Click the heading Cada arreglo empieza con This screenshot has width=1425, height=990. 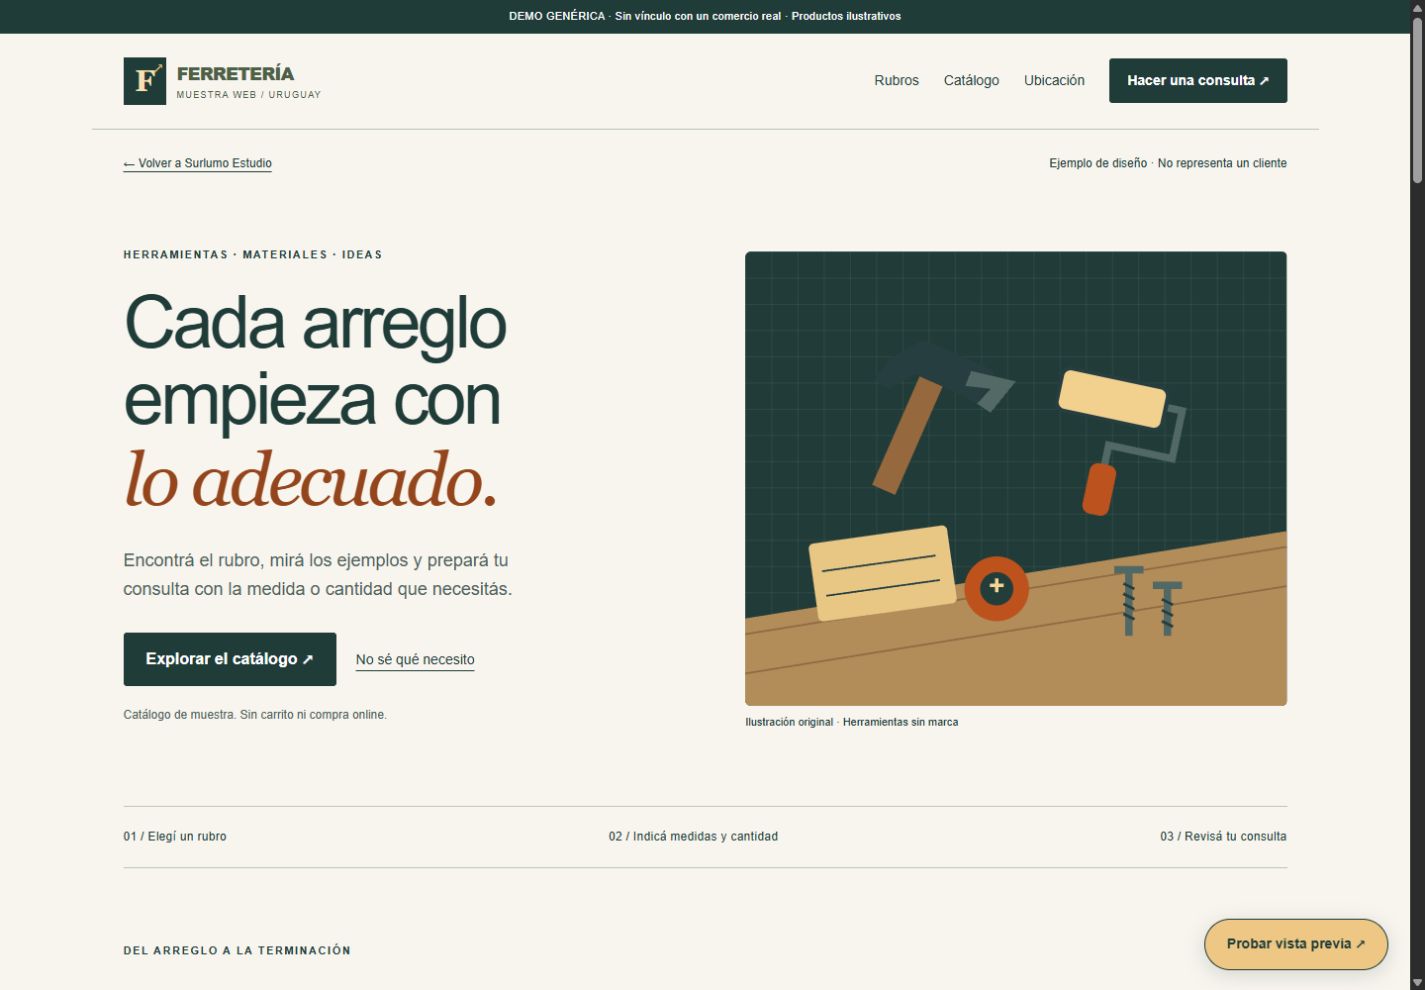pyautogui.click(x=315, y=361)
